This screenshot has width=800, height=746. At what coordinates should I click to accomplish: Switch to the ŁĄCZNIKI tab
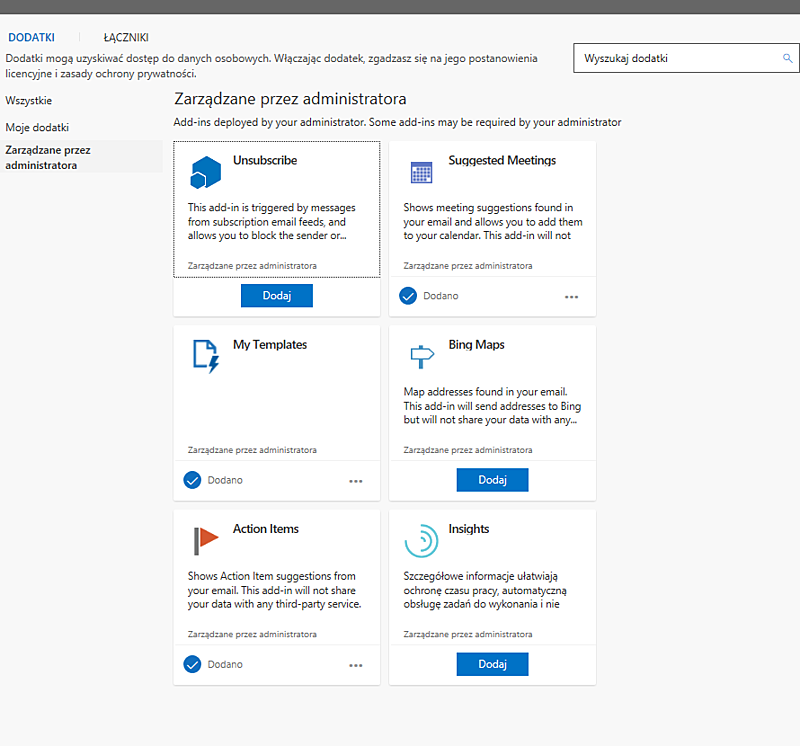pos(124,37)
